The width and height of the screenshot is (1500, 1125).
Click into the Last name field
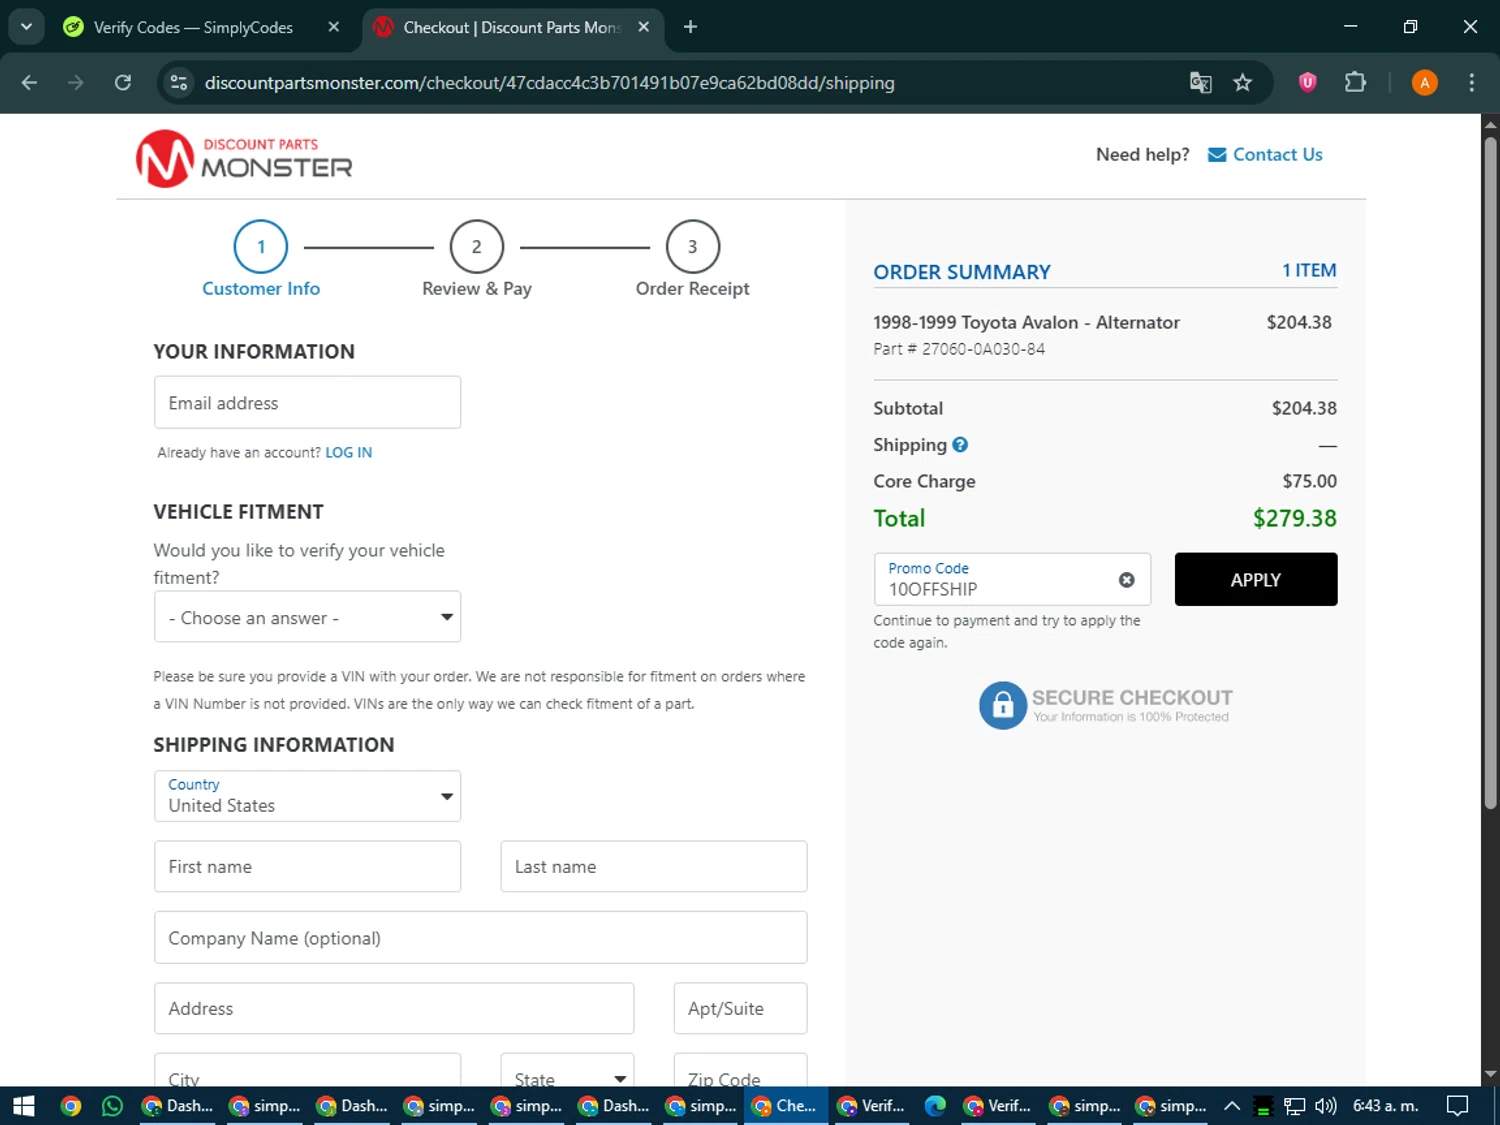point(653,866)
